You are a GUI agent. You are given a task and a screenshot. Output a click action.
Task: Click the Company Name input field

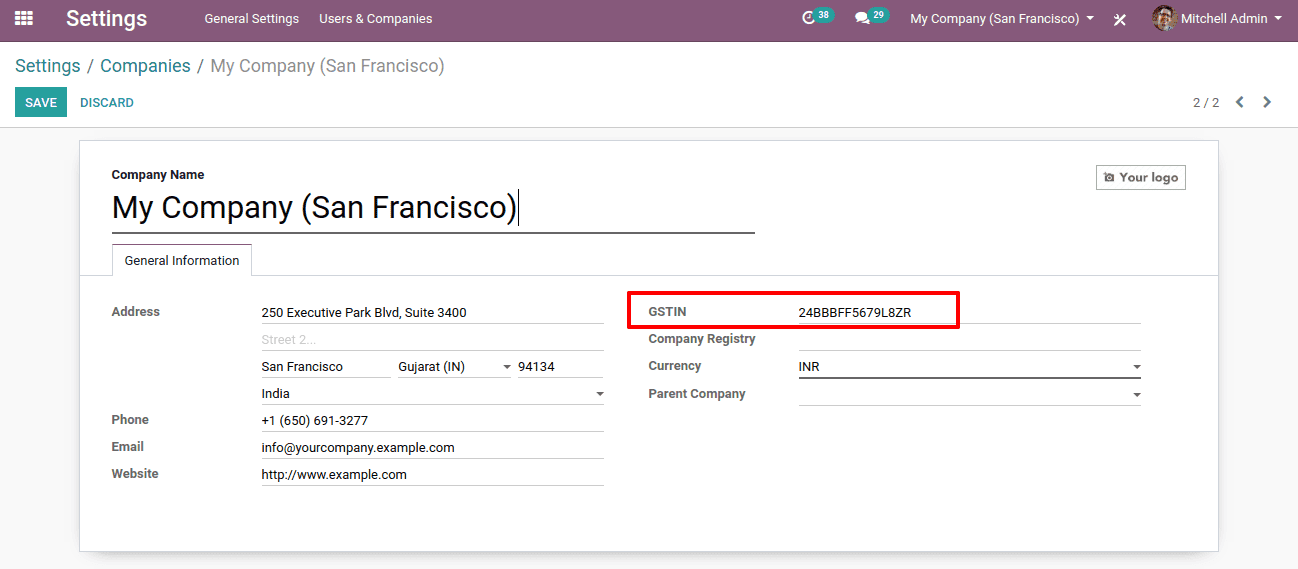(433, 209)
